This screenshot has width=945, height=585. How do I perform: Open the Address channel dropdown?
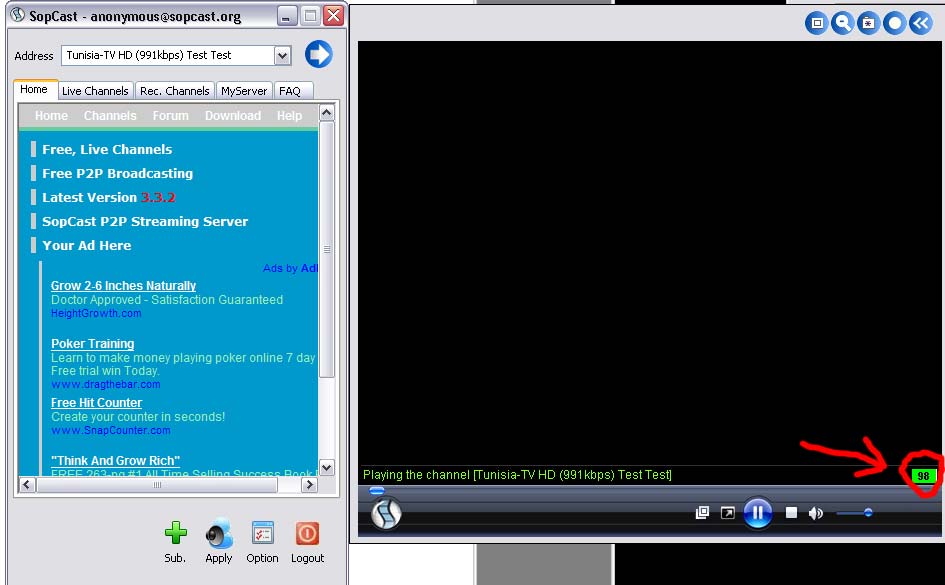coord(282,56)
